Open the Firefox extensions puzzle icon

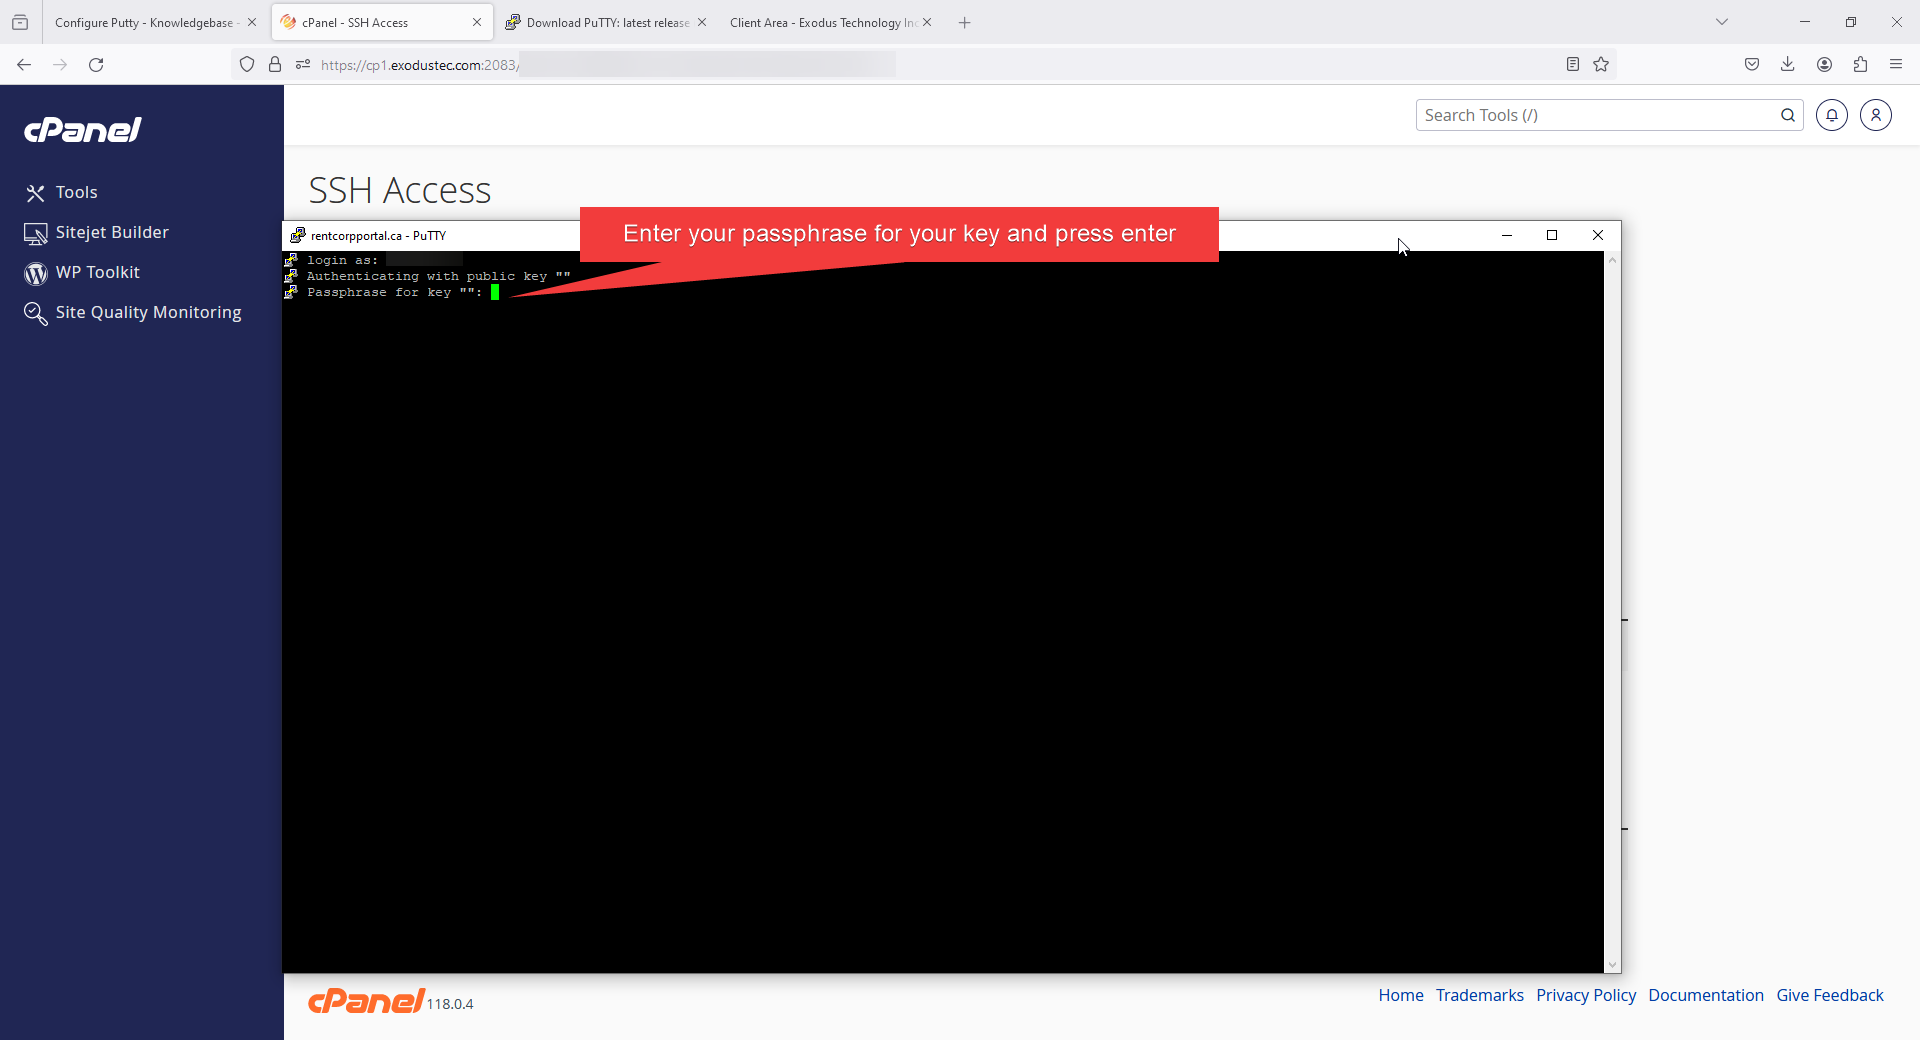click(x=1860, y=65)
